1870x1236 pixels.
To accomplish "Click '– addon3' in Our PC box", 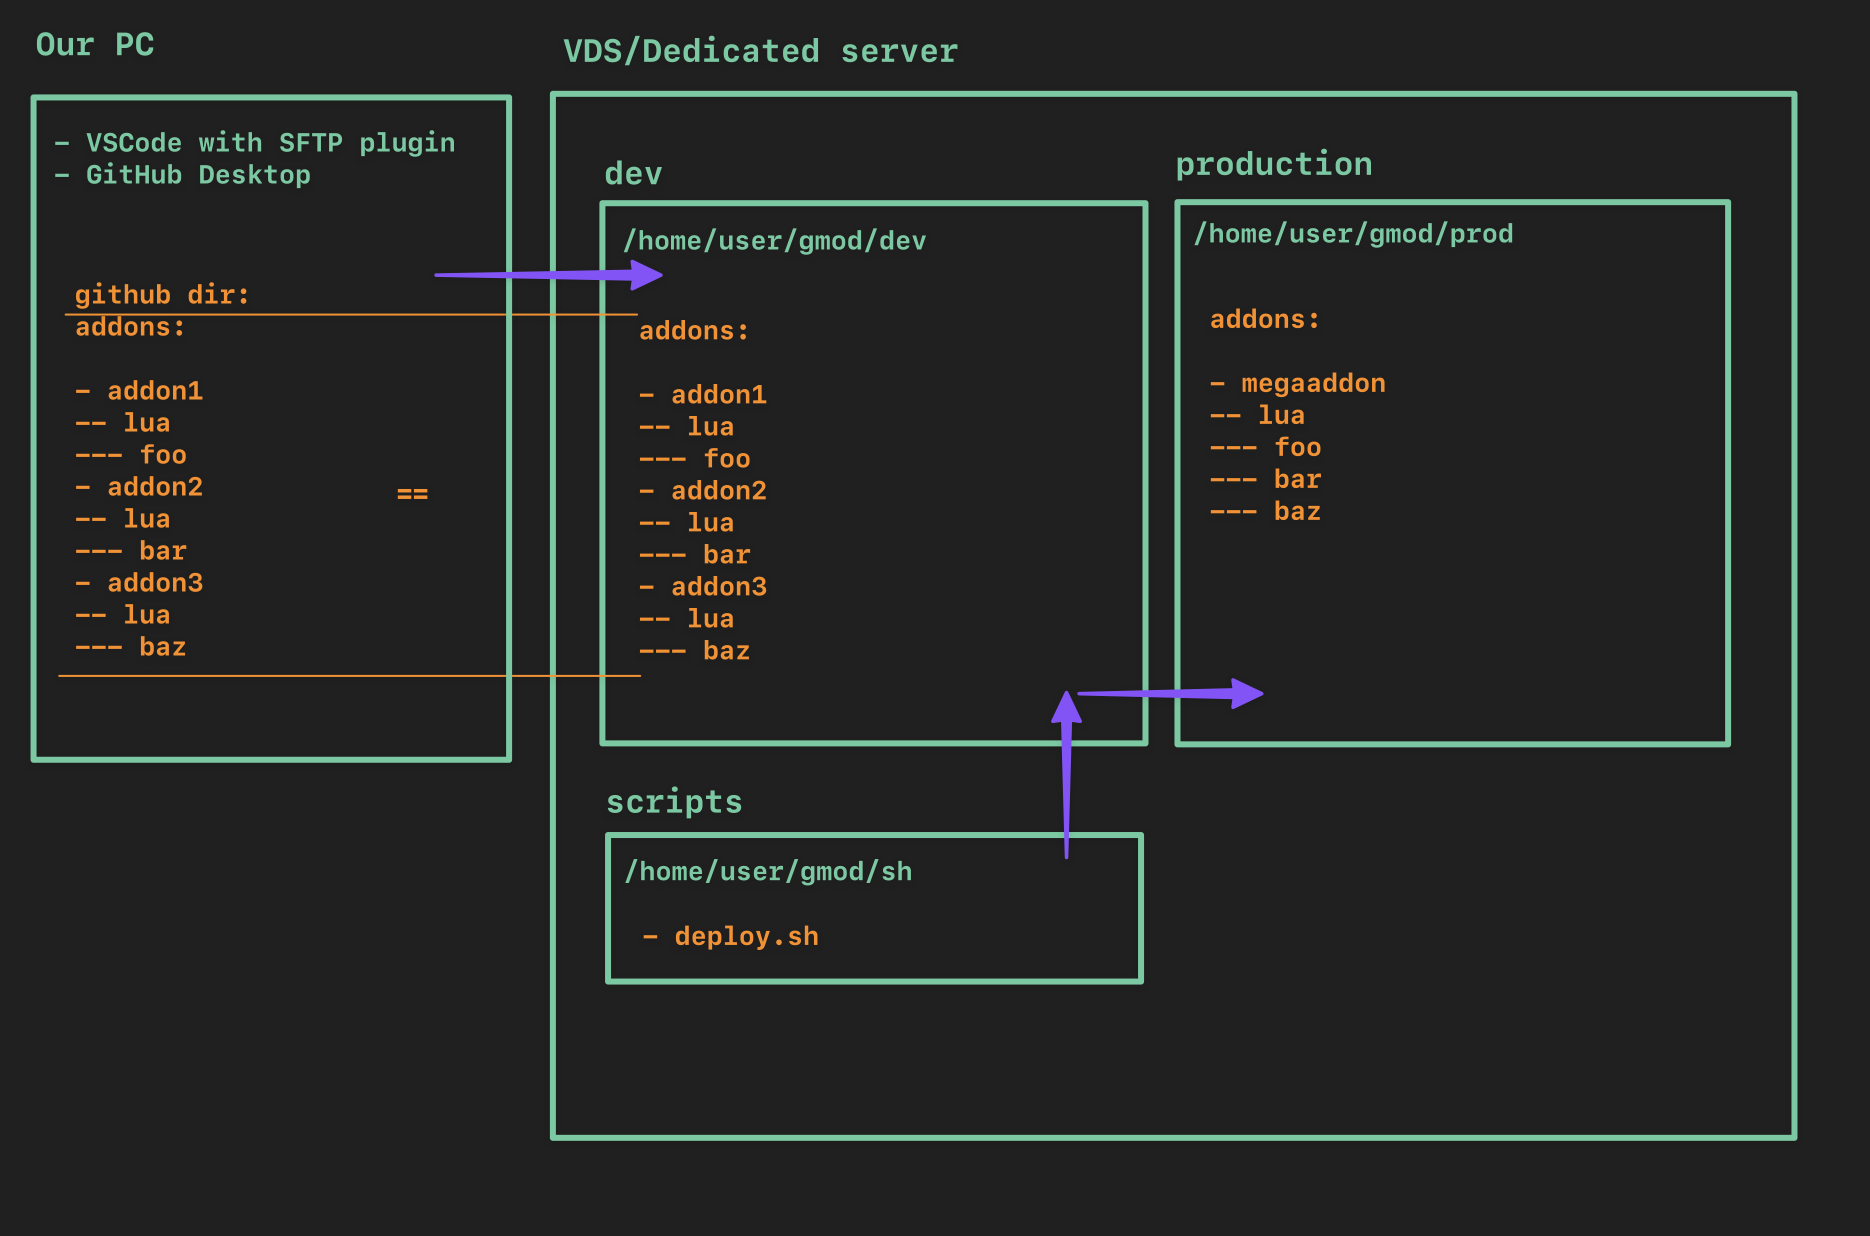I will pyautogui.click(x=139, y=583).
